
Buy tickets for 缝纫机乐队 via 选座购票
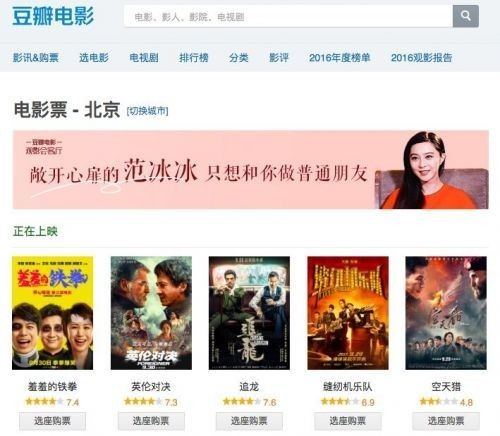coord(348,421)
